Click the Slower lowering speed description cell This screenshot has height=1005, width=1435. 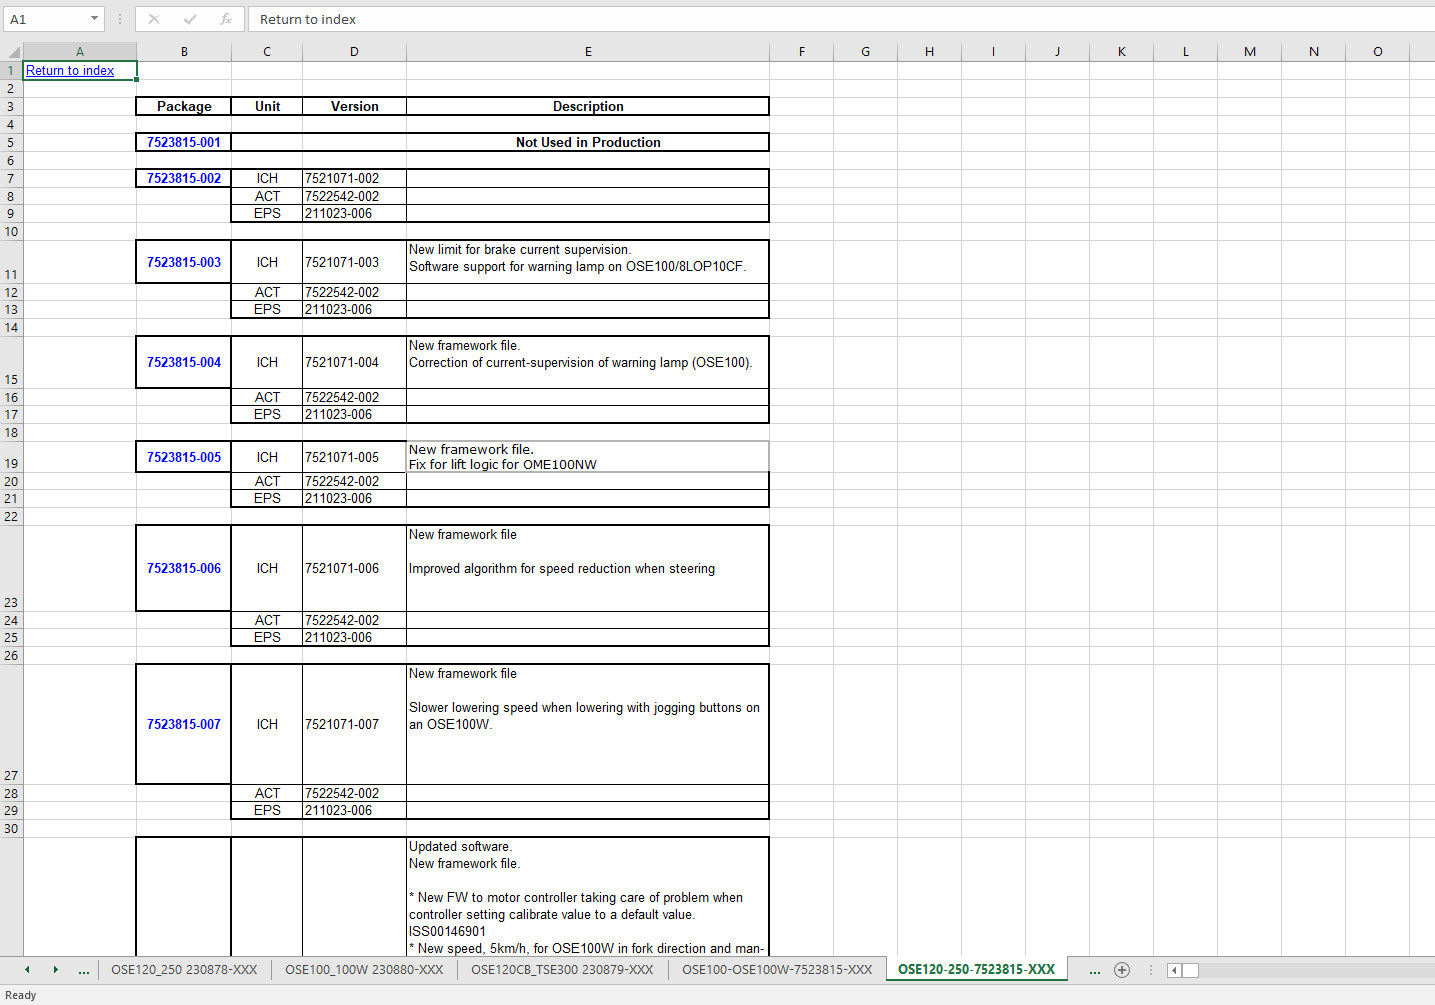click(x=588, y=724)
